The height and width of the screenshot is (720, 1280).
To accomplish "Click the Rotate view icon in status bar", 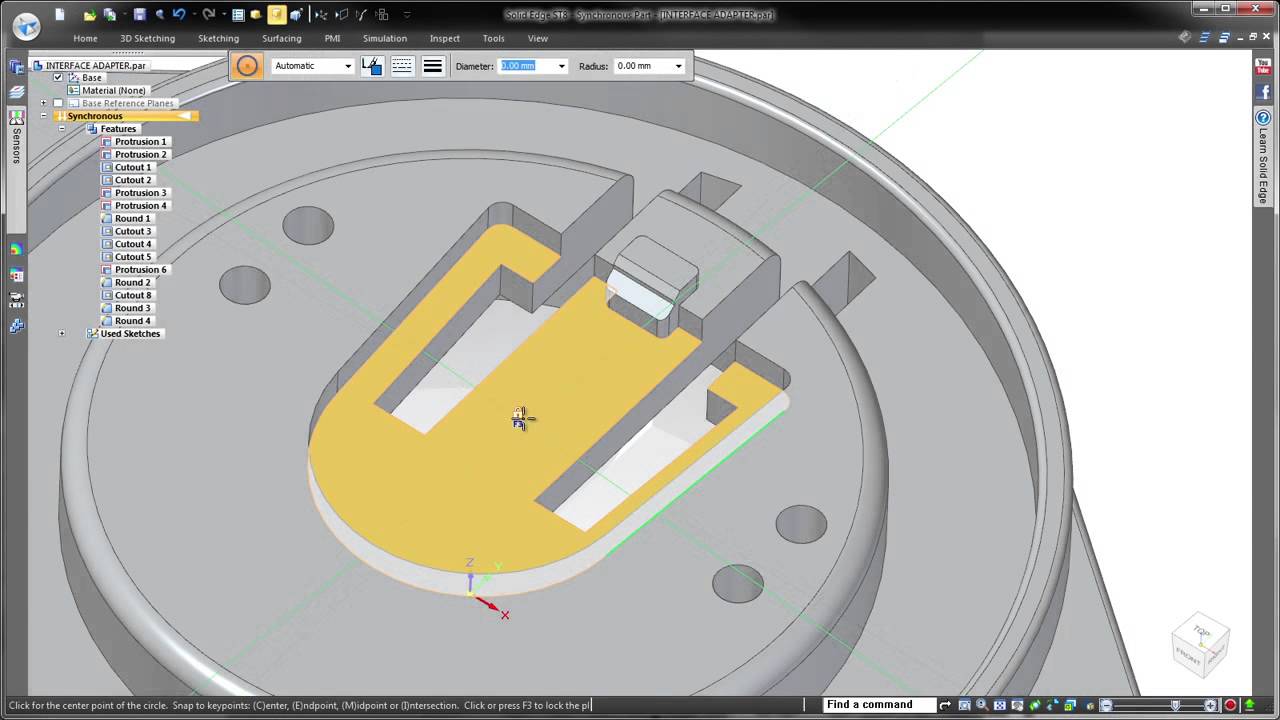I will tap(1035, 705).
